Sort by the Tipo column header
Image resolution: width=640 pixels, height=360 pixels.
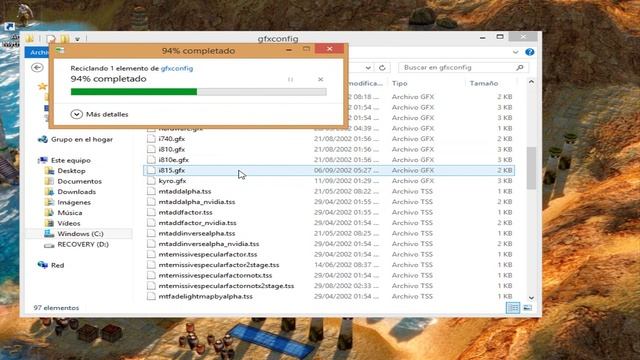click(400, 83)
